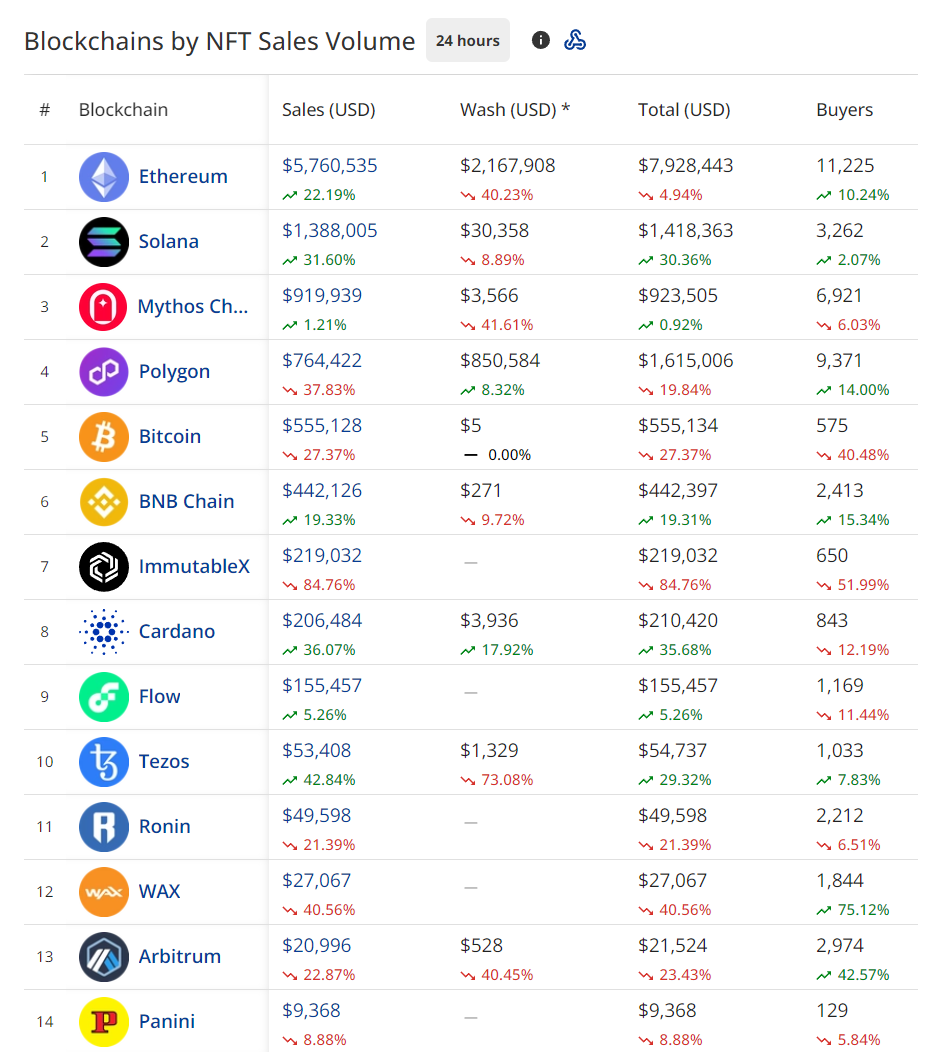Viewport: 929px width, 1052px height.
Task: Click the Ronin logo icon
Action: pos(104,827)
